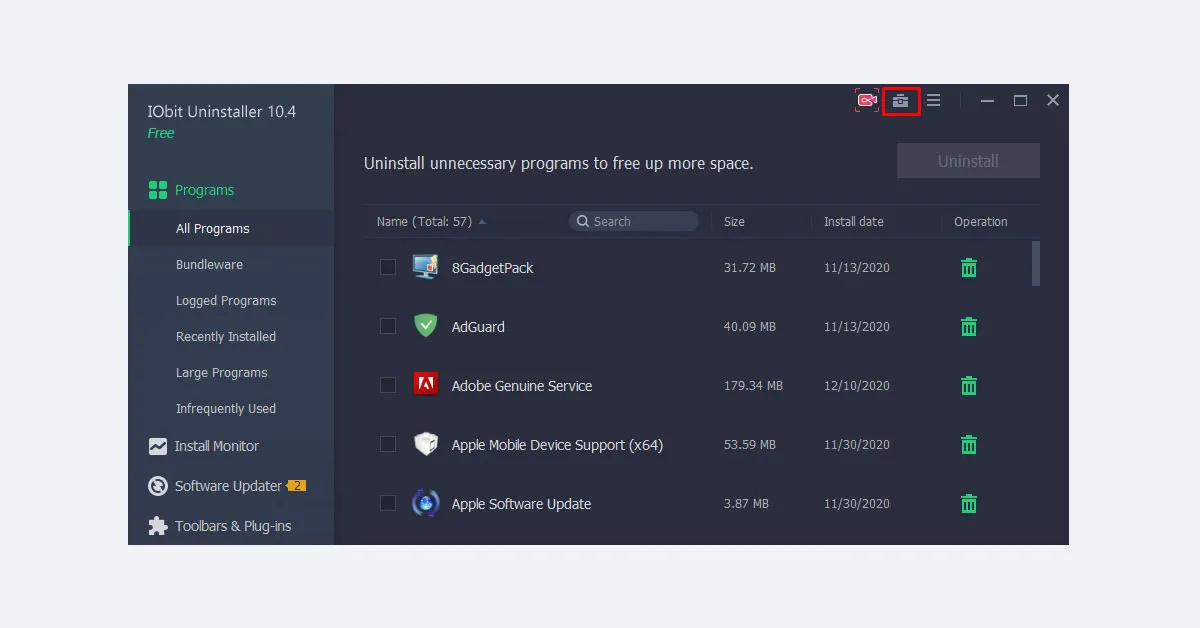Select Apple Mobile Device Support (x64) text
1200x628 pixels.
pyautogui.click(x=557, y=445)
